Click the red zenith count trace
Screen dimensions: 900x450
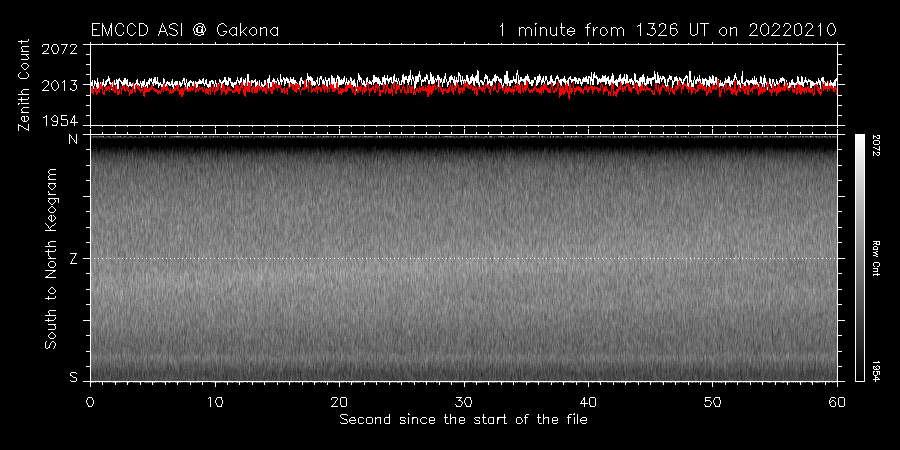point(463,91)
